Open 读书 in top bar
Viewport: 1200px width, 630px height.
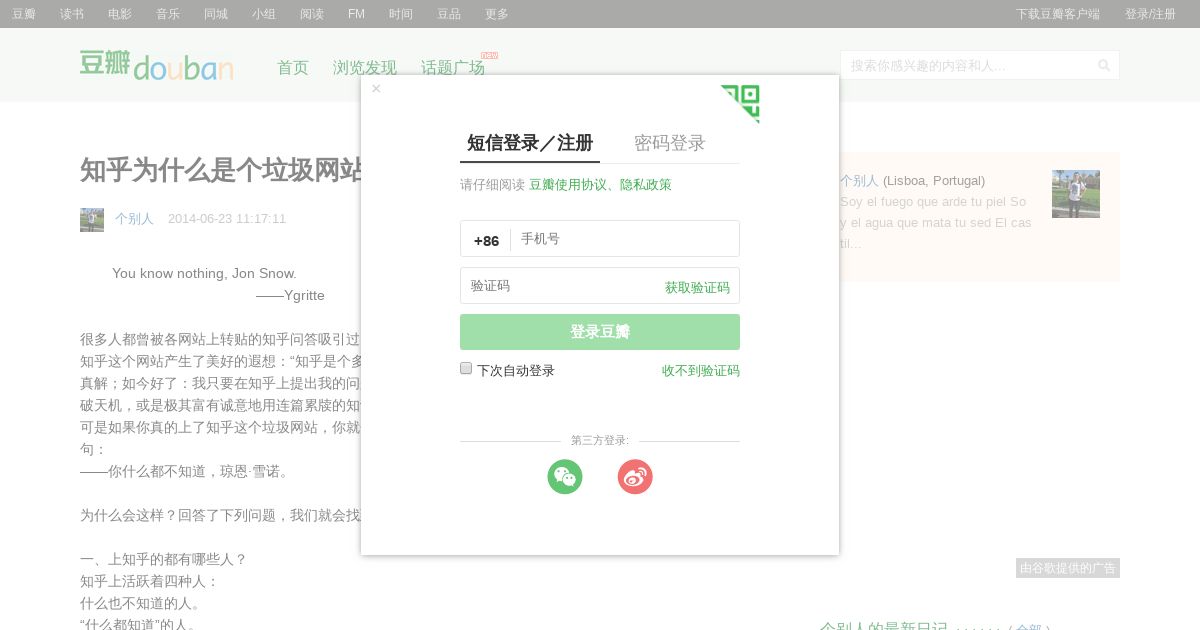[72, 14]
